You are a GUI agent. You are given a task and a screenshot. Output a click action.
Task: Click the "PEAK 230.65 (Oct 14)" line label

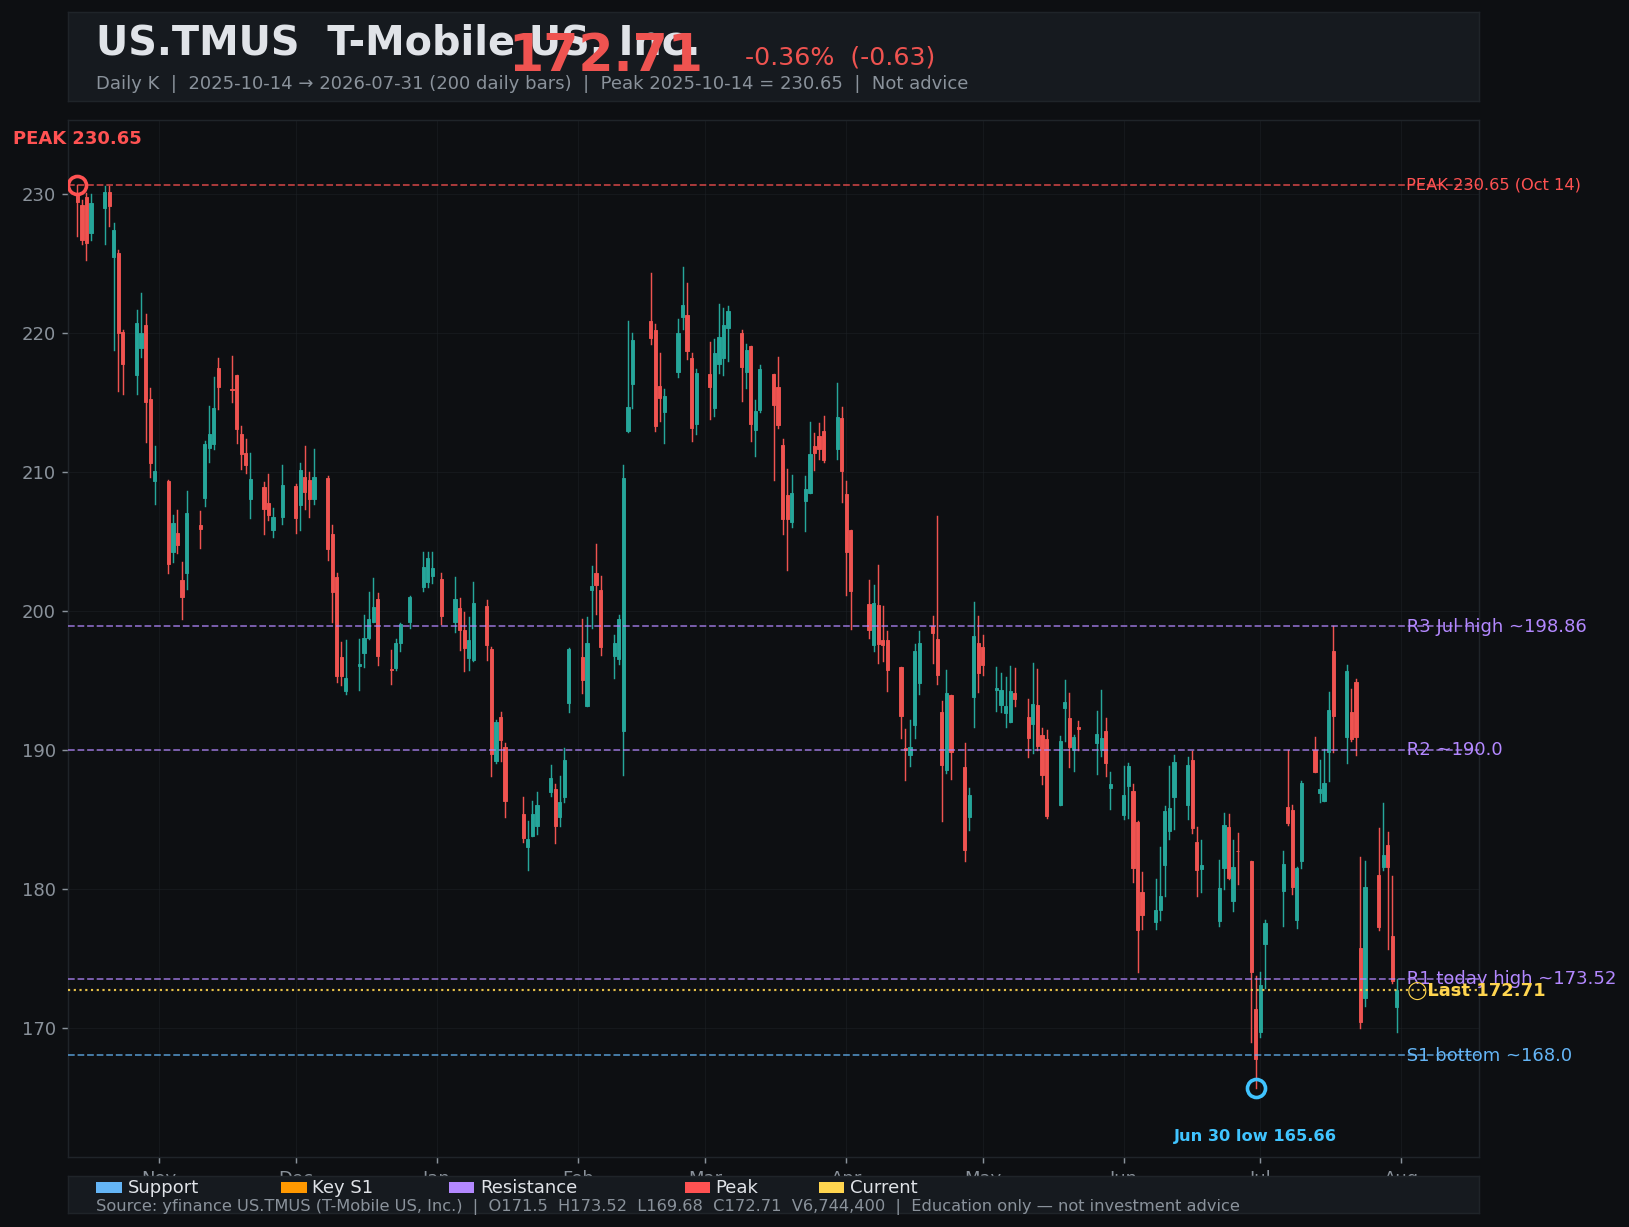(x=1493, y=185)
